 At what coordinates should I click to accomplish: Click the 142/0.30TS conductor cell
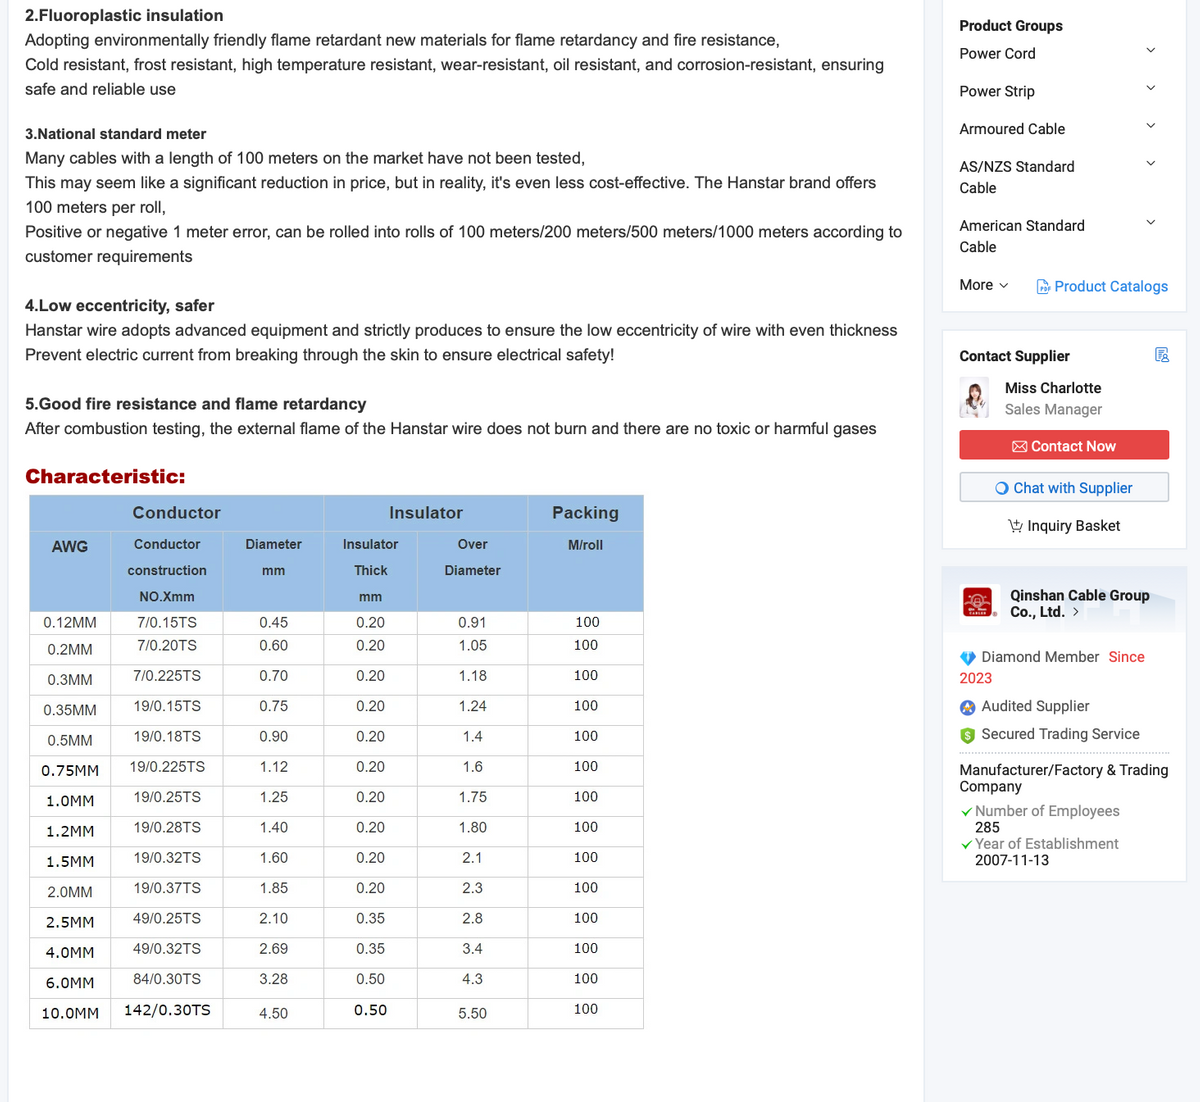(167, 1010)
